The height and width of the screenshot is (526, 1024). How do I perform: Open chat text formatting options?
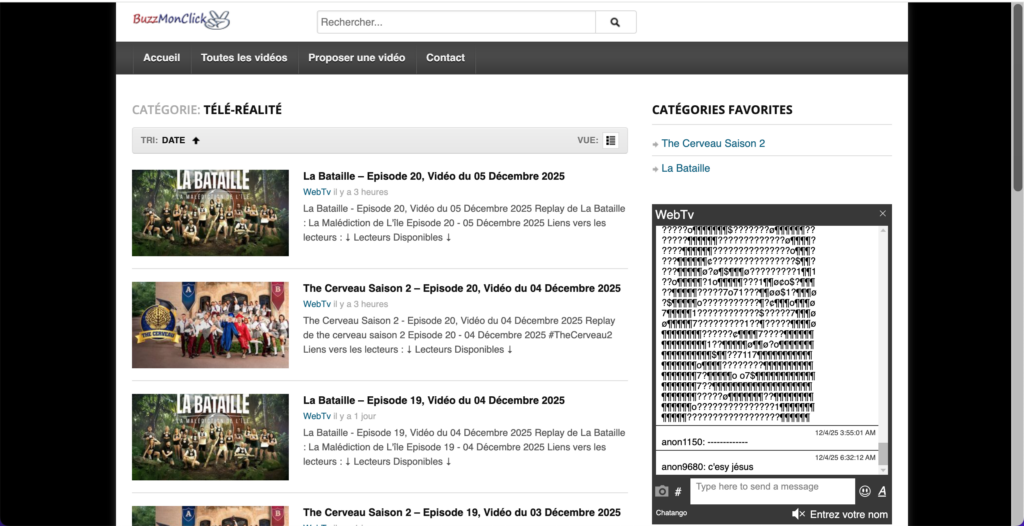pos(882,491)
